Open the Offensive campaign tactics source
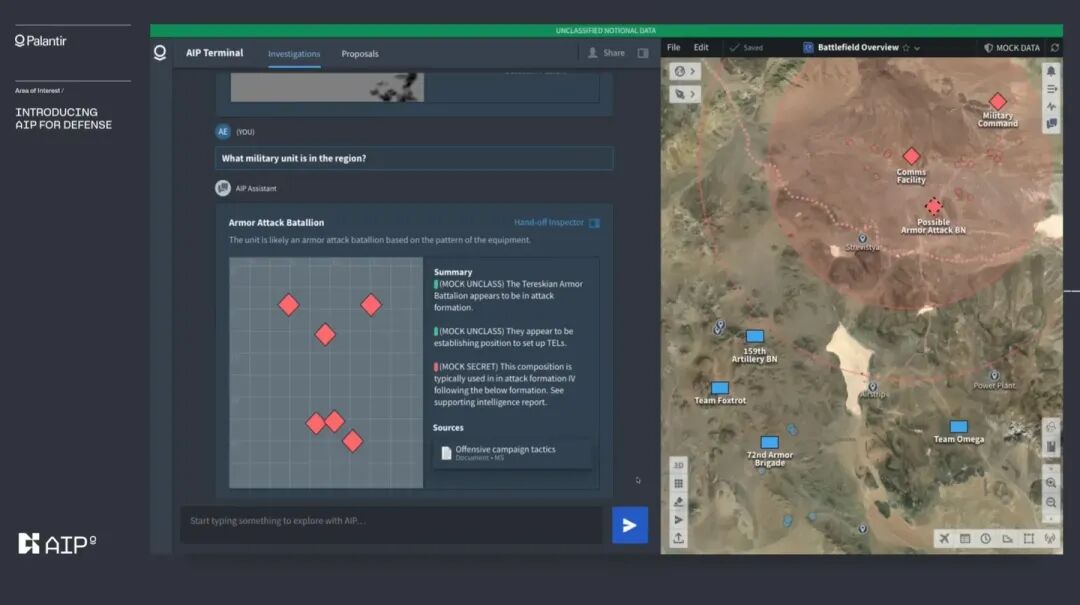This screenshot has width=1080, height=605. point(512,453)
